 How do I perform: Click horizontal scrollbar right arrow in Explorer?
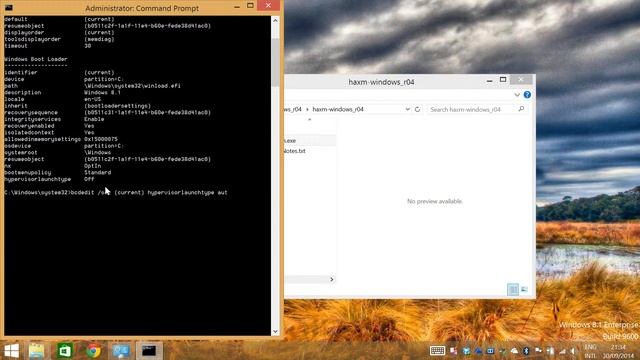coord(332,280)
